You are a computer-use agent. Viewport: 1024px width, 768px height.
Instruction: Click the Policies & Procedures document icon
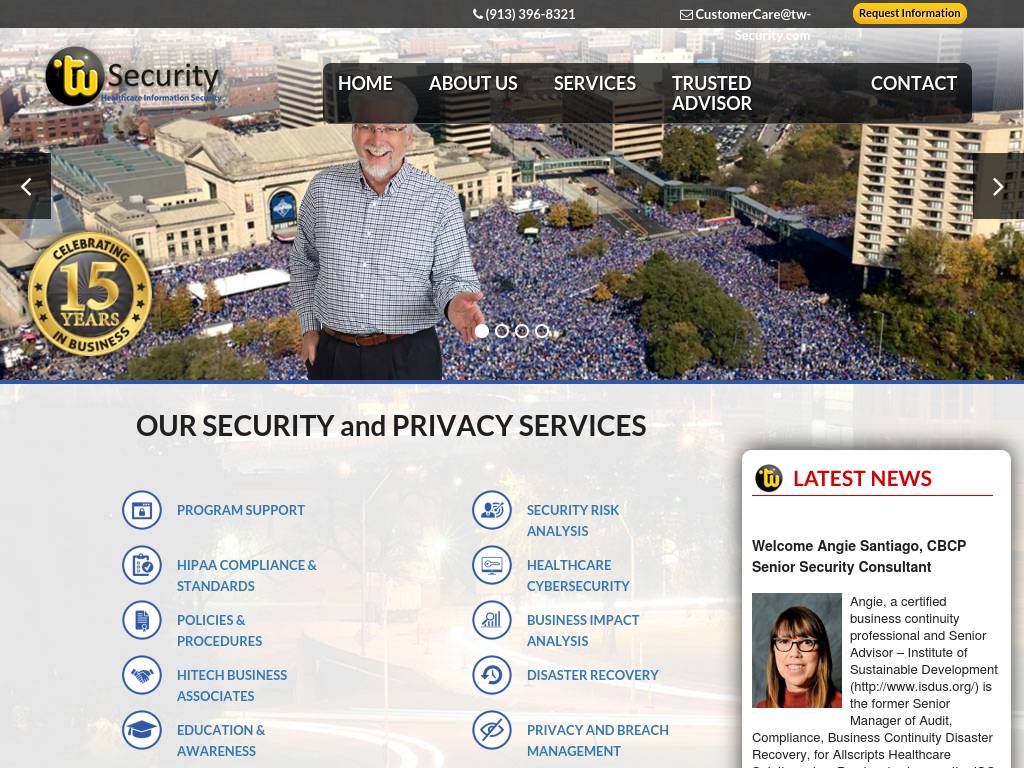pyautogui.click(x=142, y=620)
